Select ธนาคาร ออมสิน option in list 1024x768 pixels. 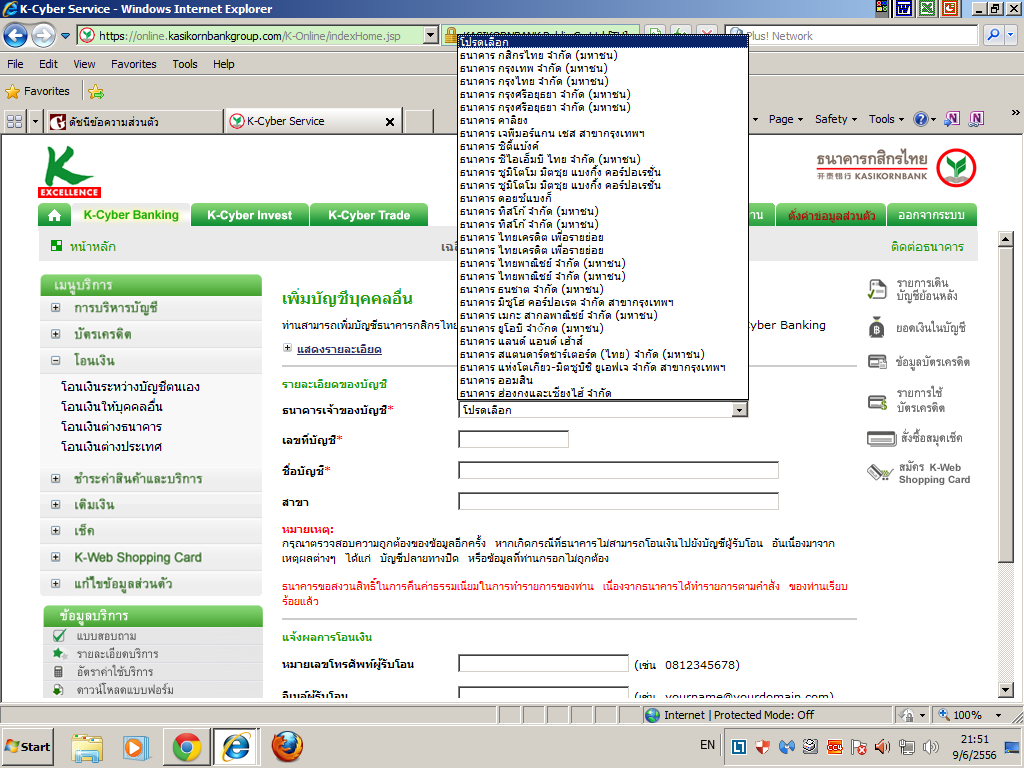603,380
